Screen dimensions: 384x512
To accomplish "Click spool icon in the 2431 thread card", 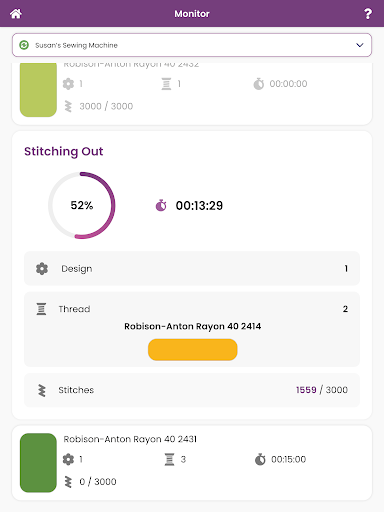I will pyautogui.click(x=169, y=459).
